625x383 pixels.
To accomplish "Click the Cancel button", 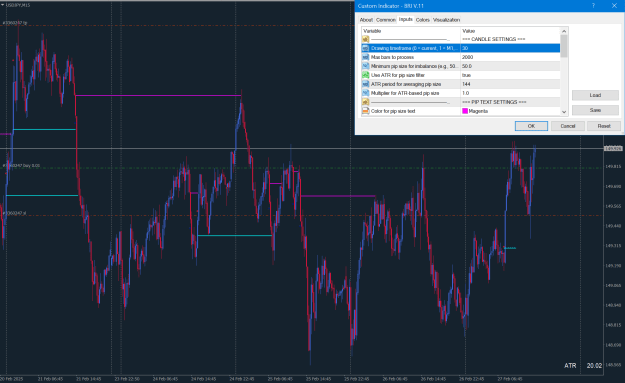I will click(x=568, y=126).
